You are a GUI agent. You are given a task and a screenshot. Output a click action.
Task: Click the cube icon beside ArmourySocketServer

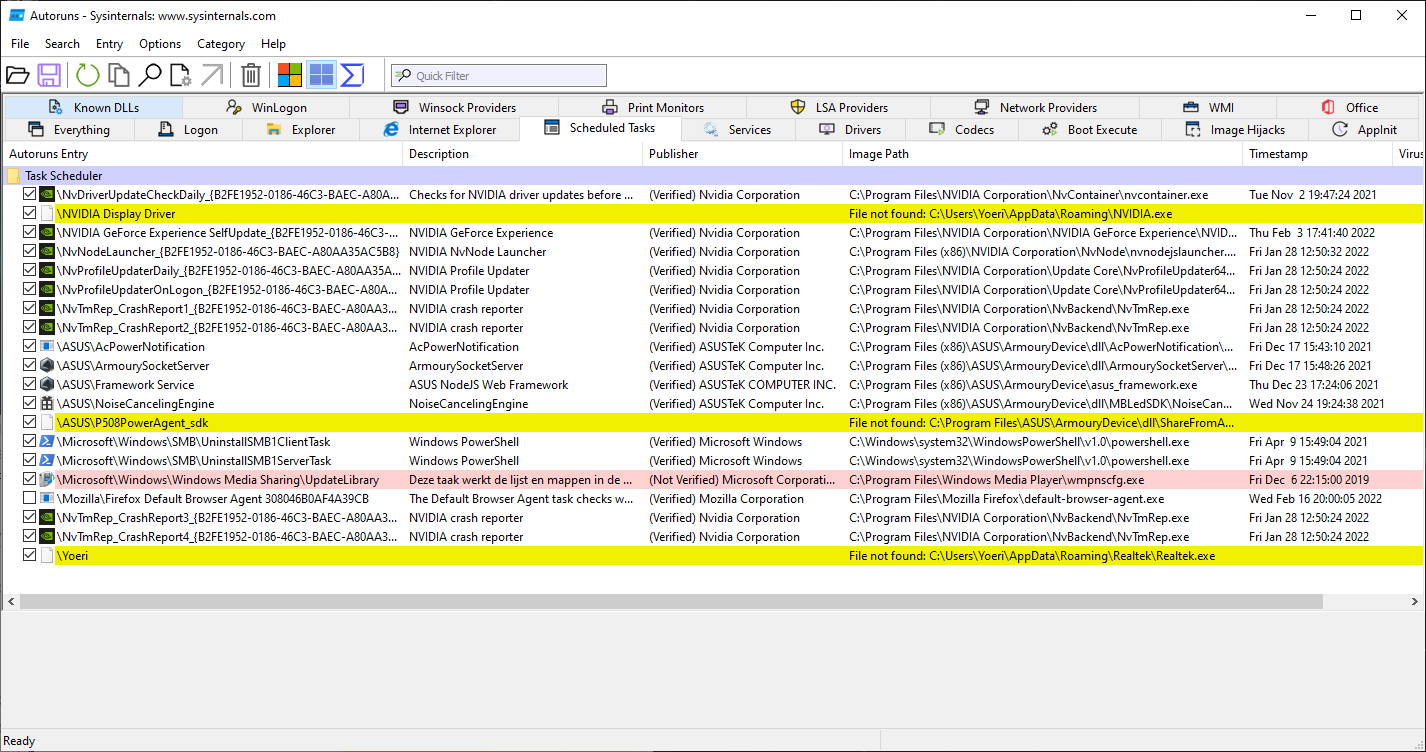pos(47,366)
